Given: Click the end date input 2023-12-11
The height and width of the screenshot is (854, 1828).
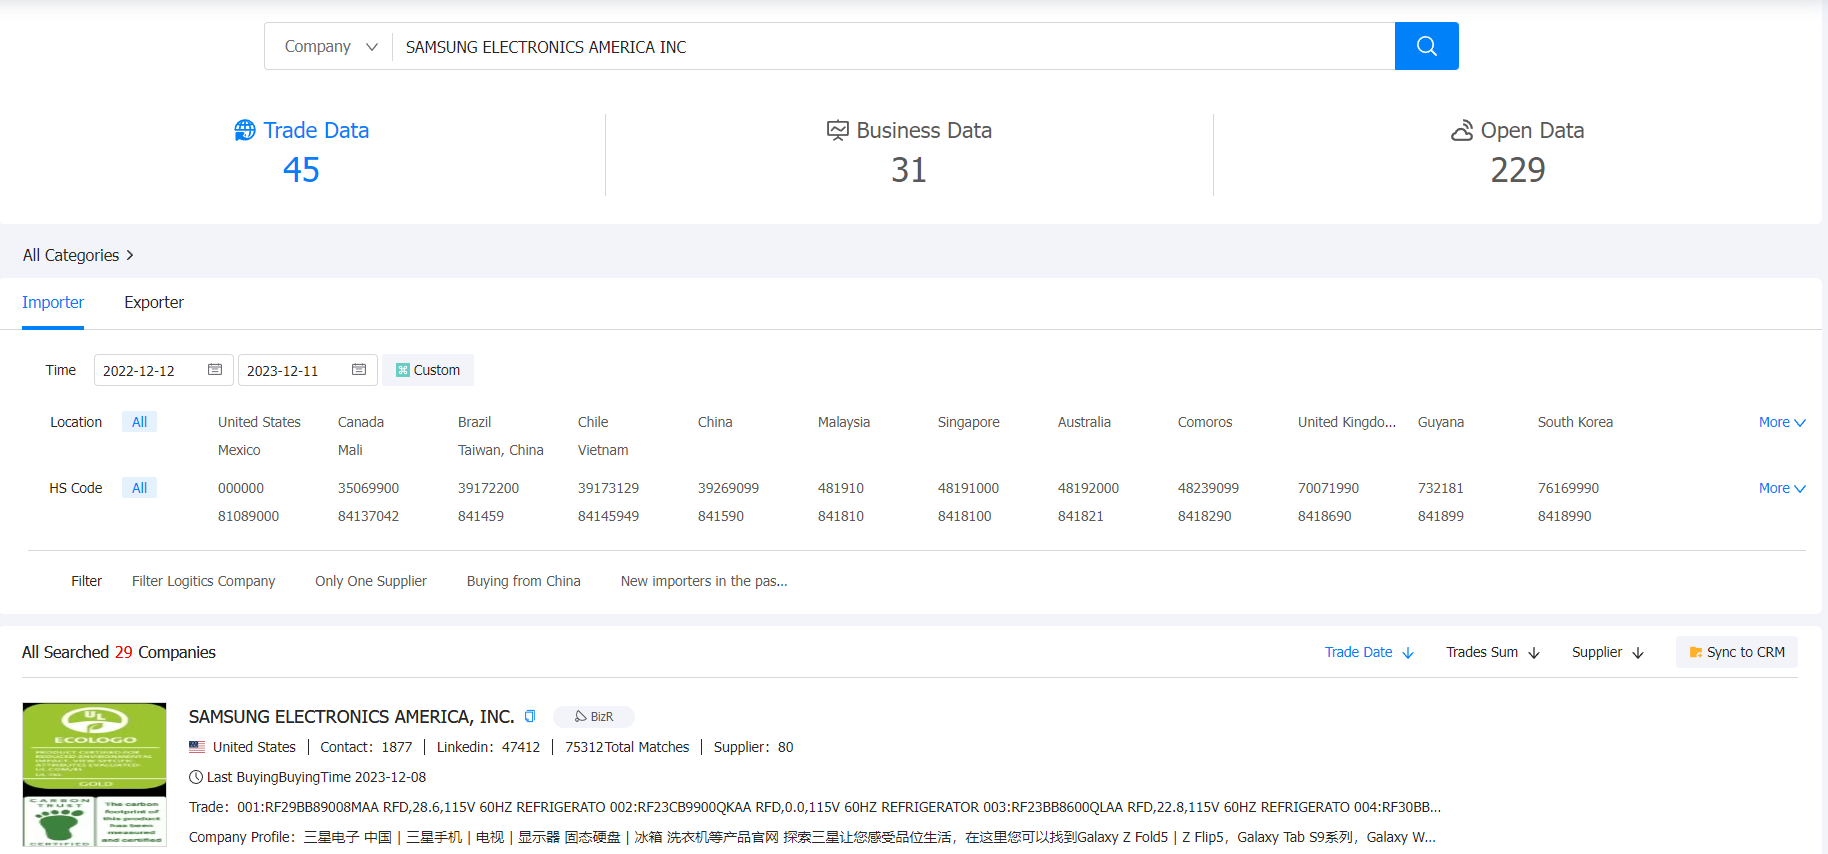Looking at the screenshot, I should 308,370.
